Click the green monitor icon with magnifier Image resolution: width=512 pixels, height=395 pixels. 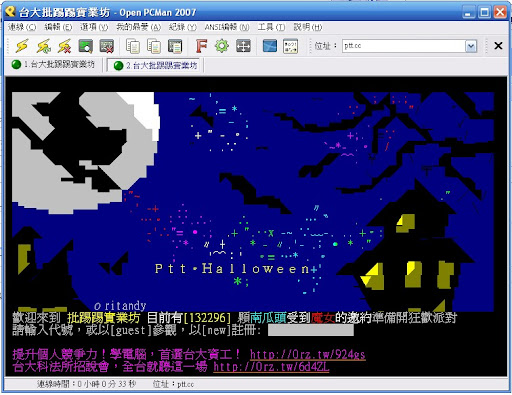coord(86,46)
